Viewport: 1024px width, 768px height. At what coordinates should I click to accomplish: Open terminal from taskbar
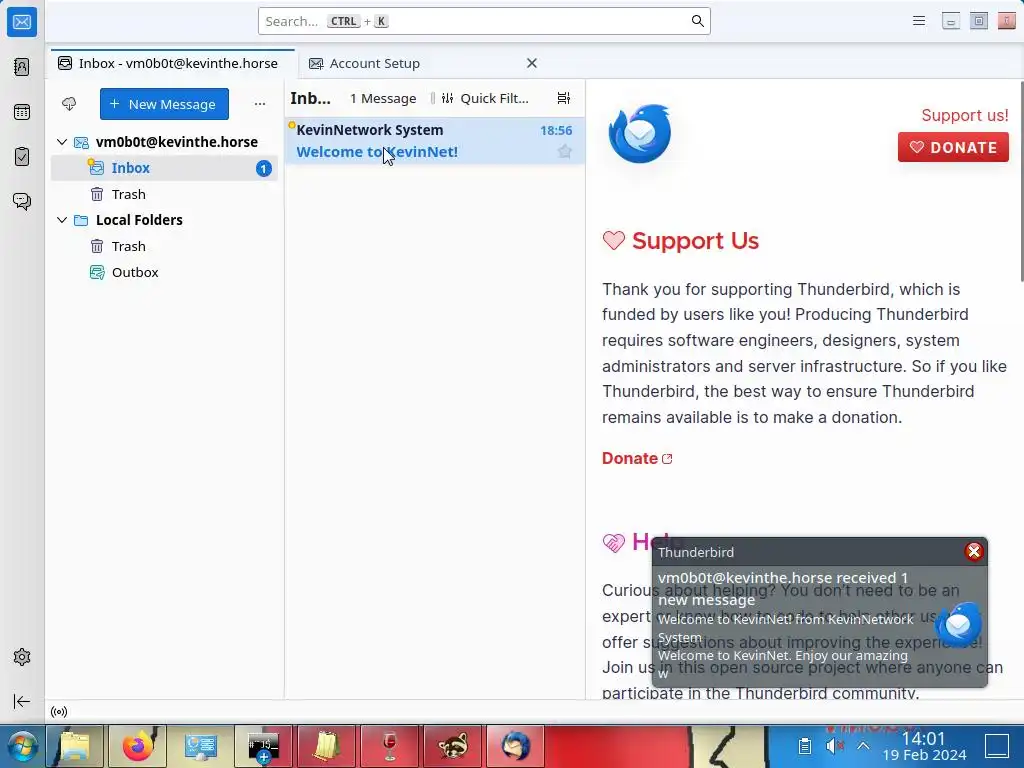(x=264, y=746)
